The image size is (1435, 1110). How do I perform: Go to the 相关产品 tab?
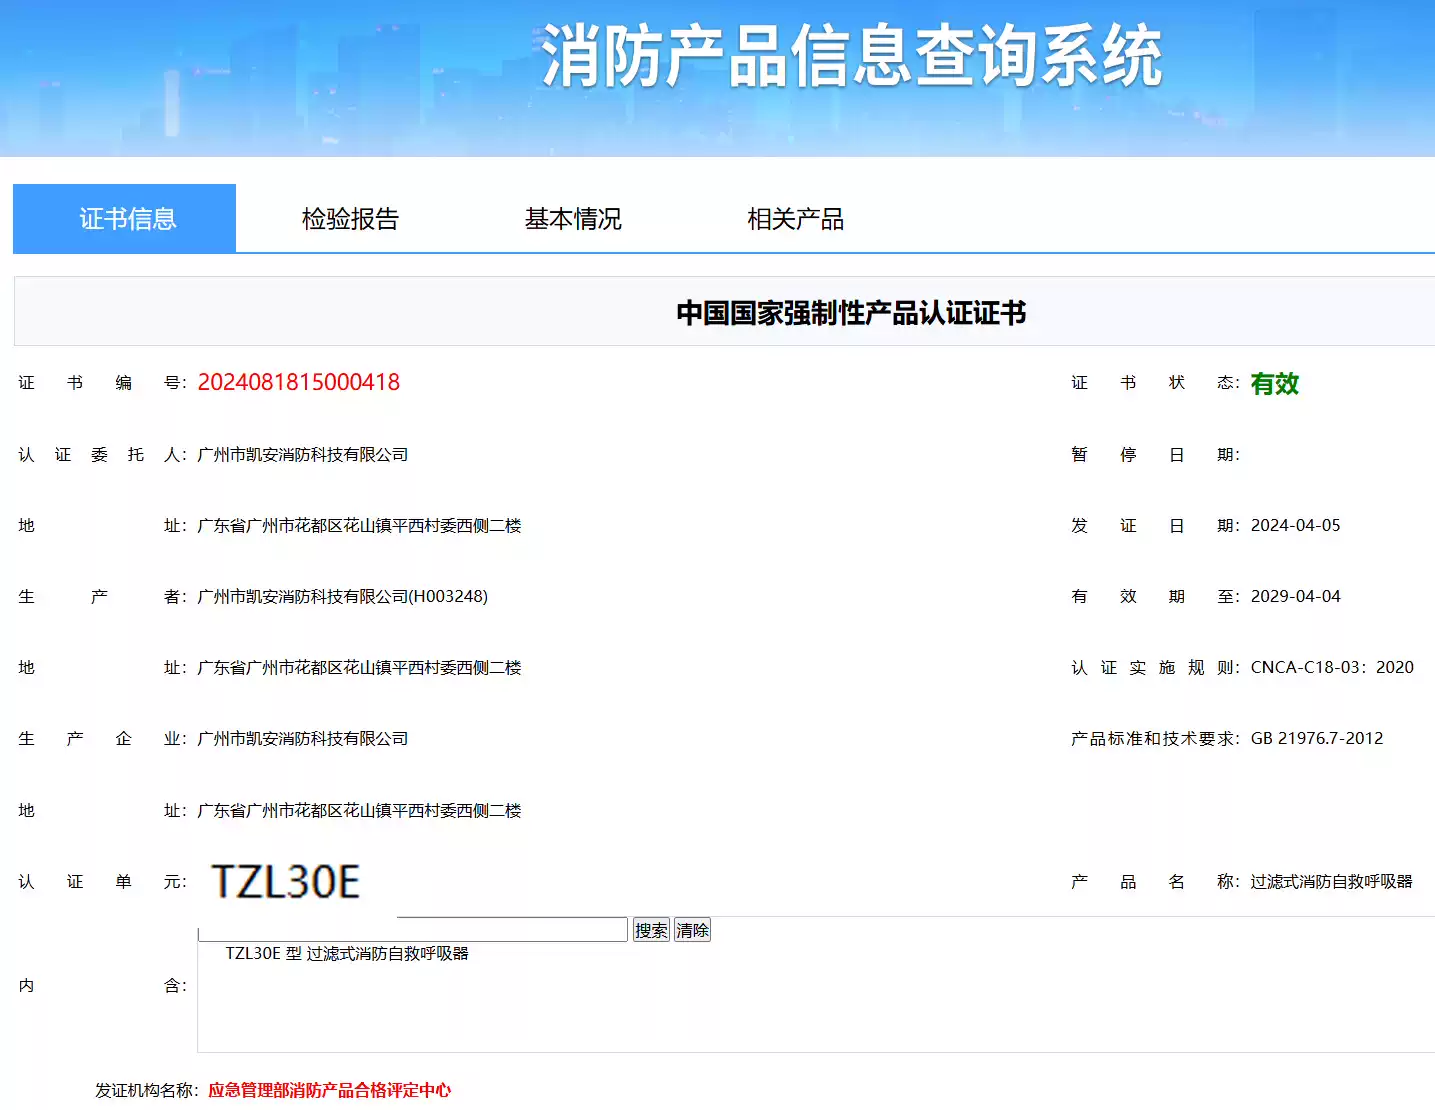[795, 219]
